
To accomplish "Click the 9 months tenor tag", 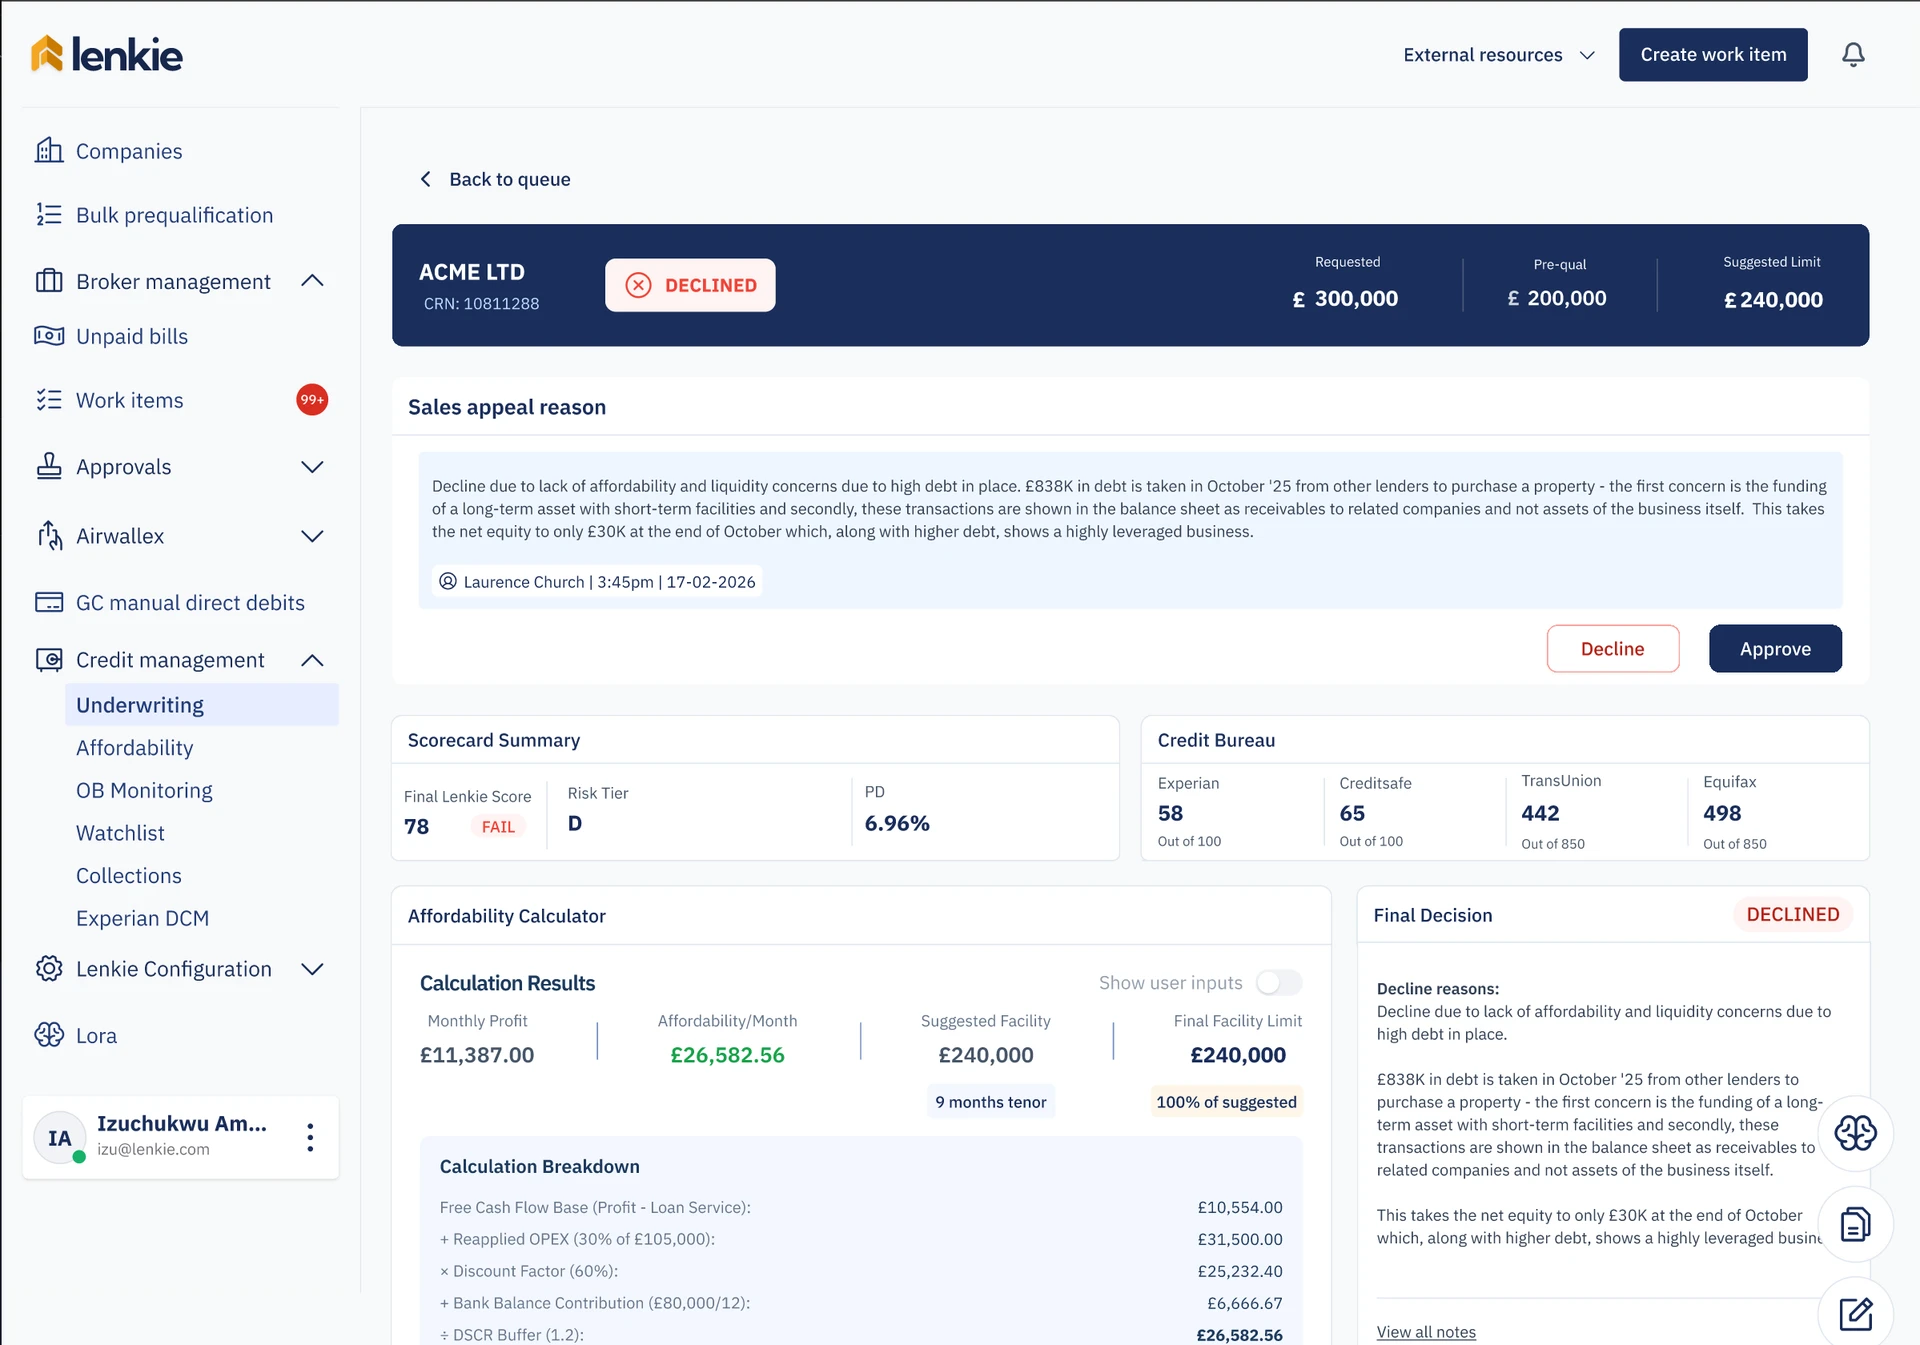I will 990,1102.
